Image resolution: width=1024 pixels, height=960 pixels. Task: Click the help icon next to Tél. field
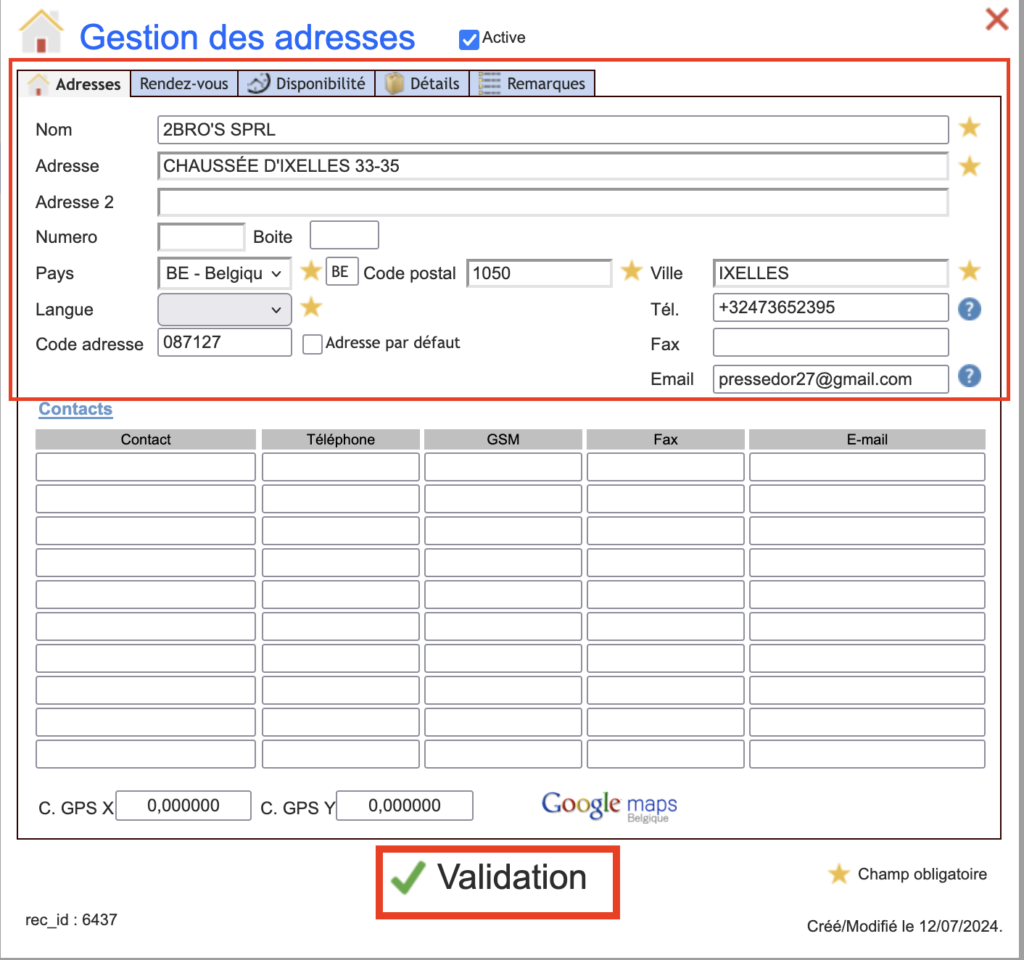tap(968, 309)
